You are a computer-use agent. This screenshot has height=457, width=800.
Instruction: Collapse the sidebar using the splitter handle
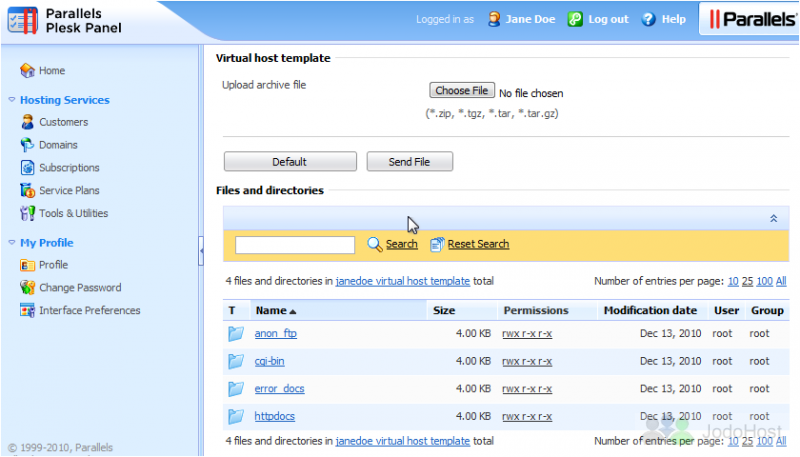pos(201,251)
